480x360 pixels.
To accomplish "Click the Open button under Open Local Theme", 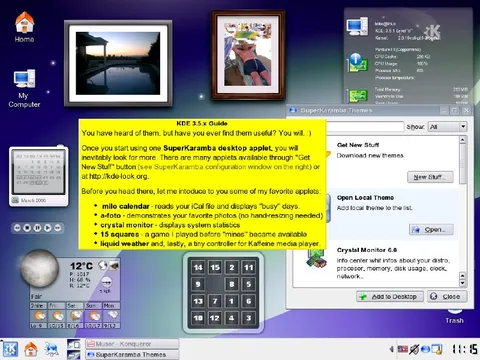I will (x=431, y=230).
